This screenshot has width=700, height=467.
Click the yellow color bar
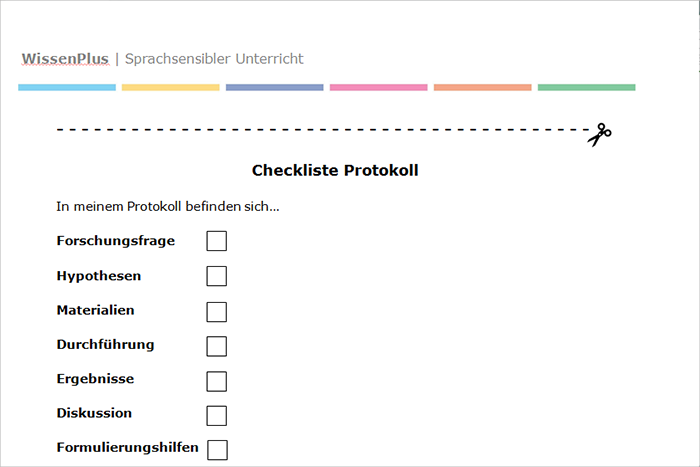171,88
